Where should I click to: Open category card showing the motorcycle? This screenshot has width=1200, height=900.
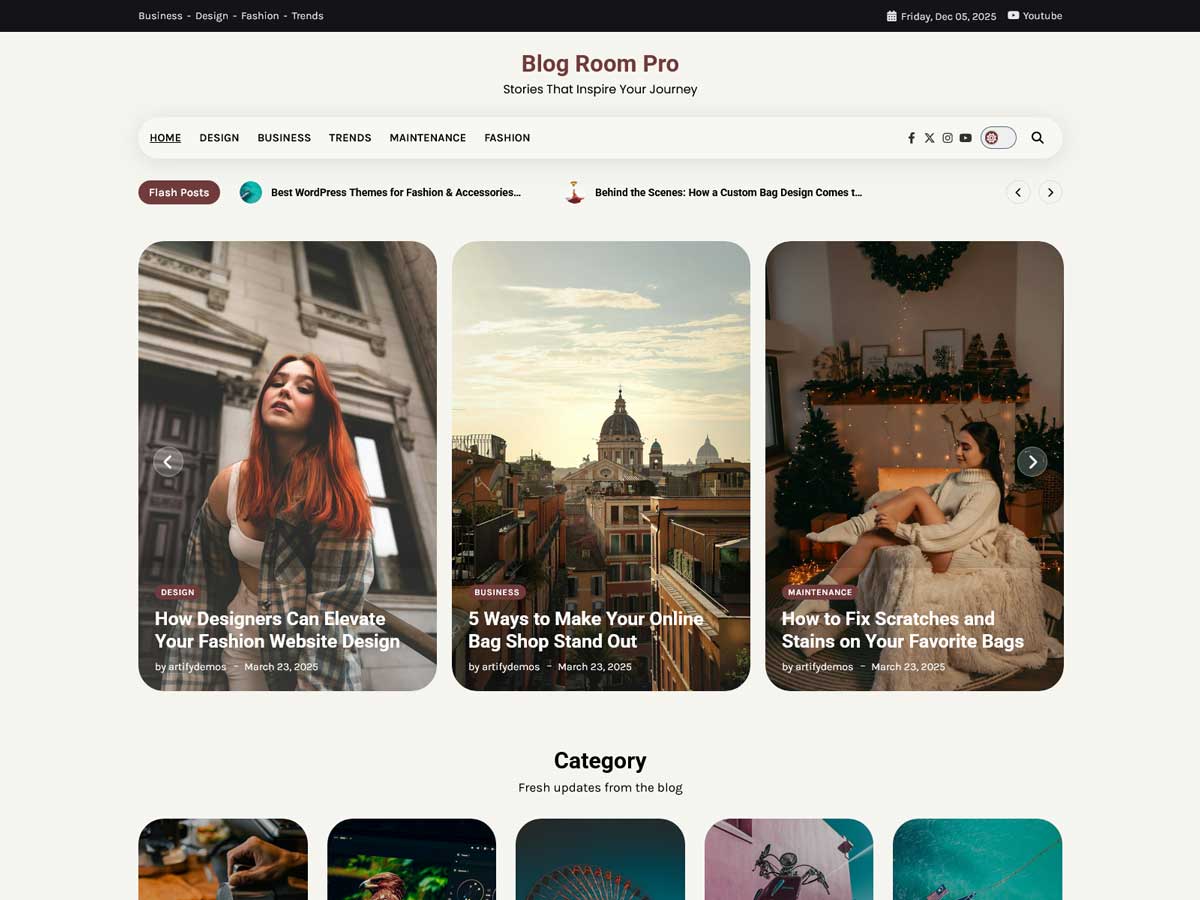tap(789, 859)
